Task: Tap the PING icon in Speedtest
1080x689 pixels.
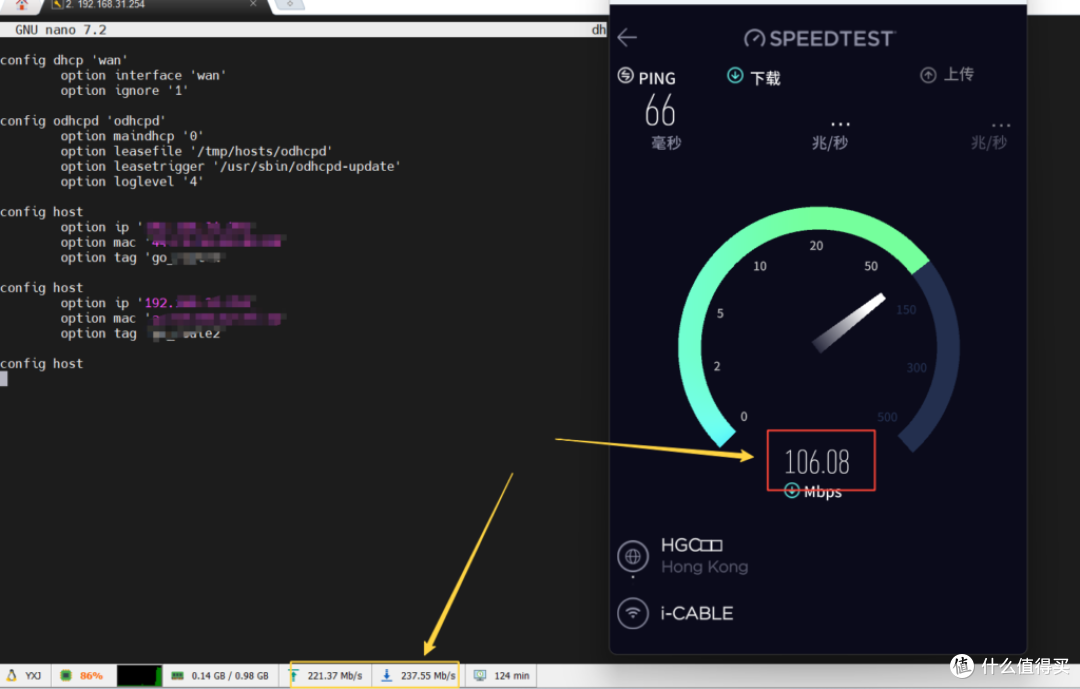Action: pos(625,75)
